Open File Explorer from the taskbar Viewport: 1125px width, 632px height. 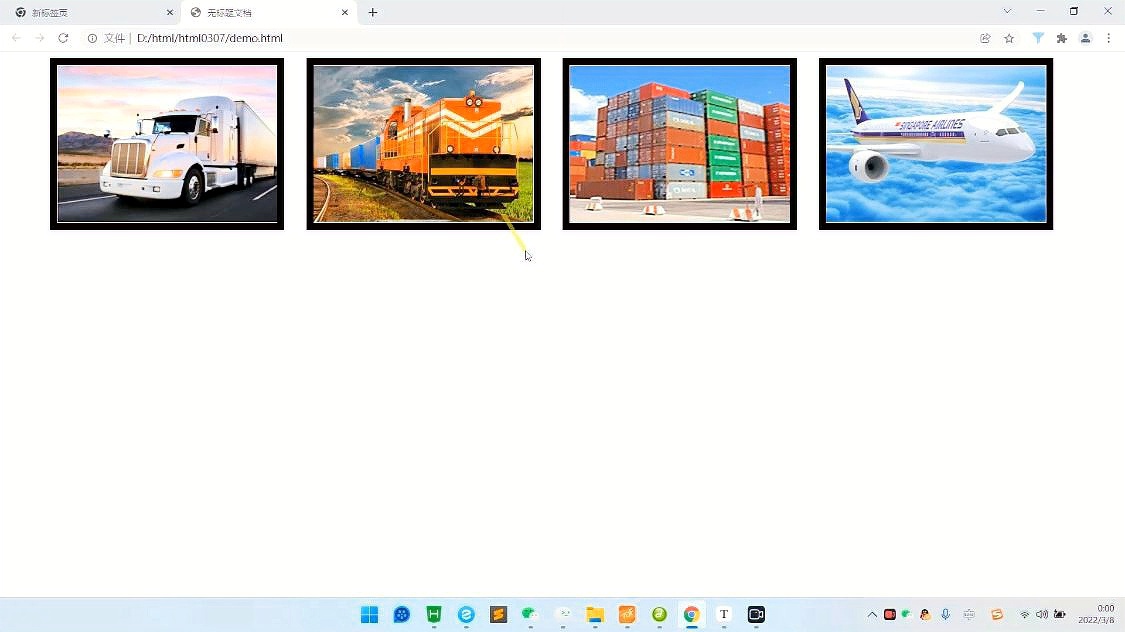click(595, 615)
